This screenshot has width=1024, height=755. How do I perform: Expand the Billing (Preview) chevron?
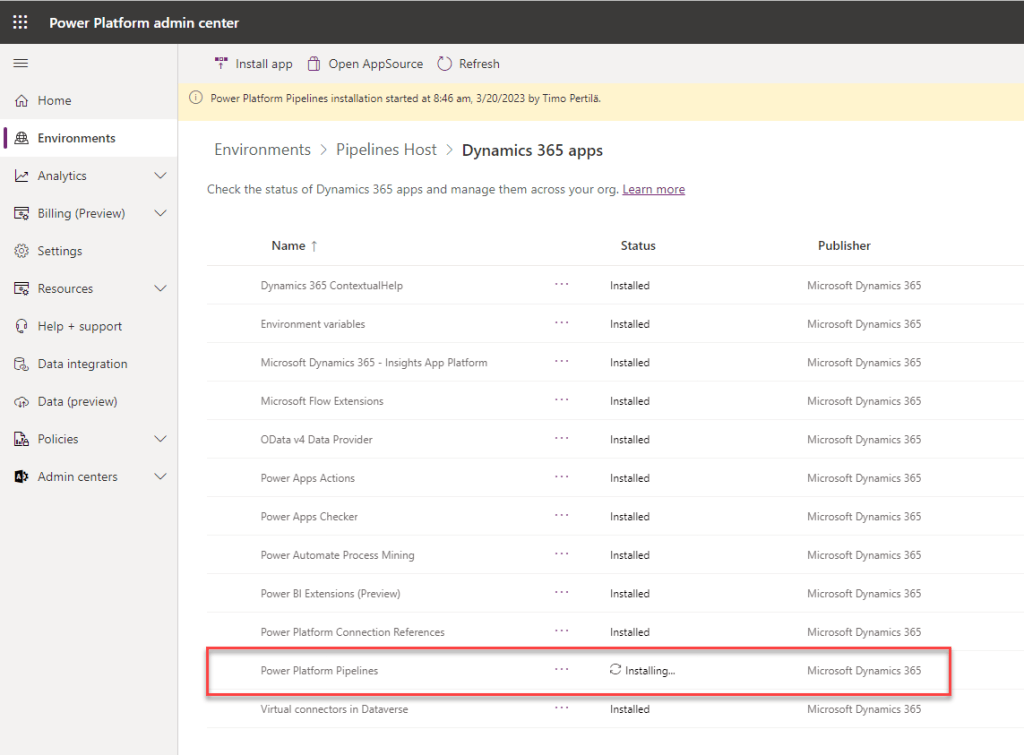pyautogui.click(x=160, y=213)
